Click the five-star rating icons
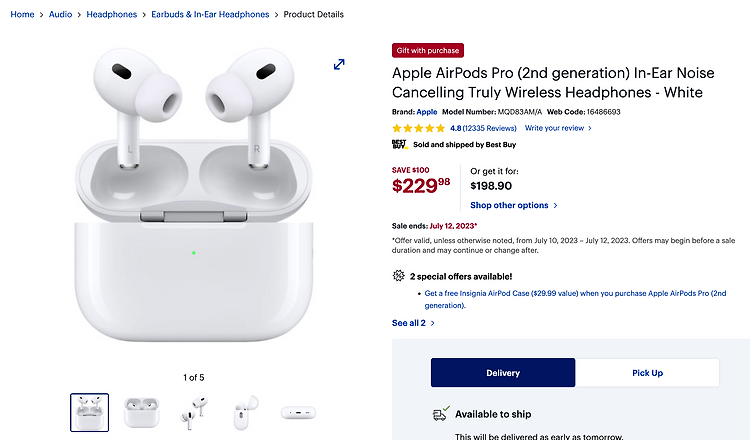This screenshot has width=750, height=440. tap(419, 128)
